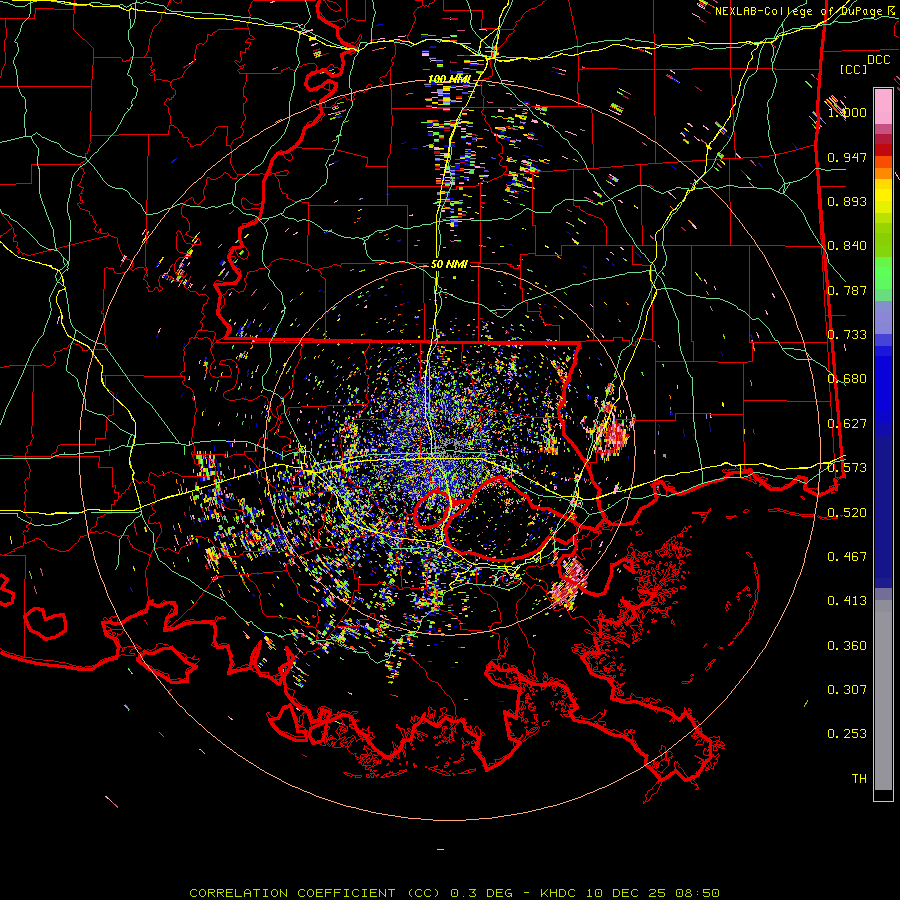900x900 pixels.
Task: Click the DCC label above the color scale
Action: coord(878,60)
